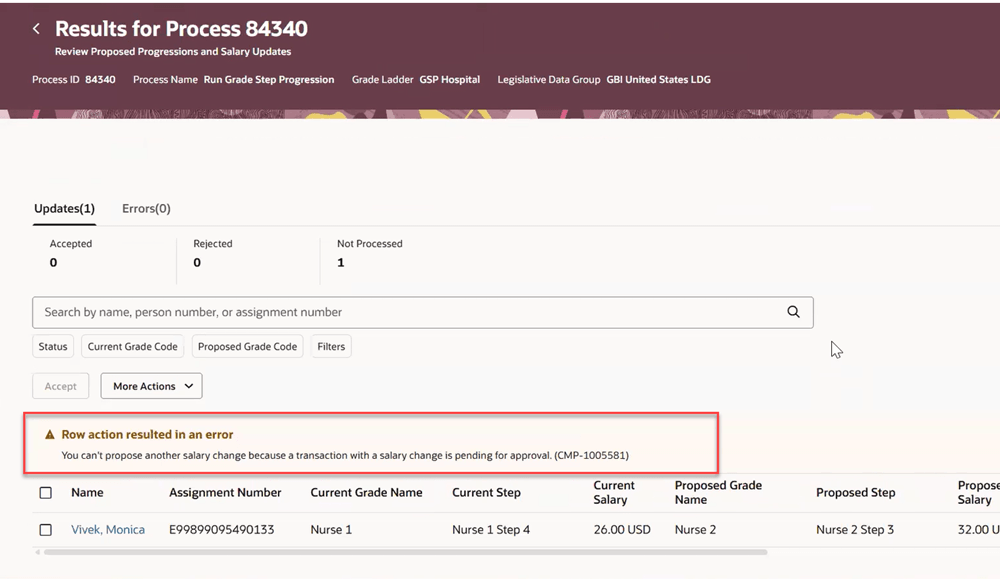Check the row checkbox for Vivek, Monica

(x=45, y=529)
